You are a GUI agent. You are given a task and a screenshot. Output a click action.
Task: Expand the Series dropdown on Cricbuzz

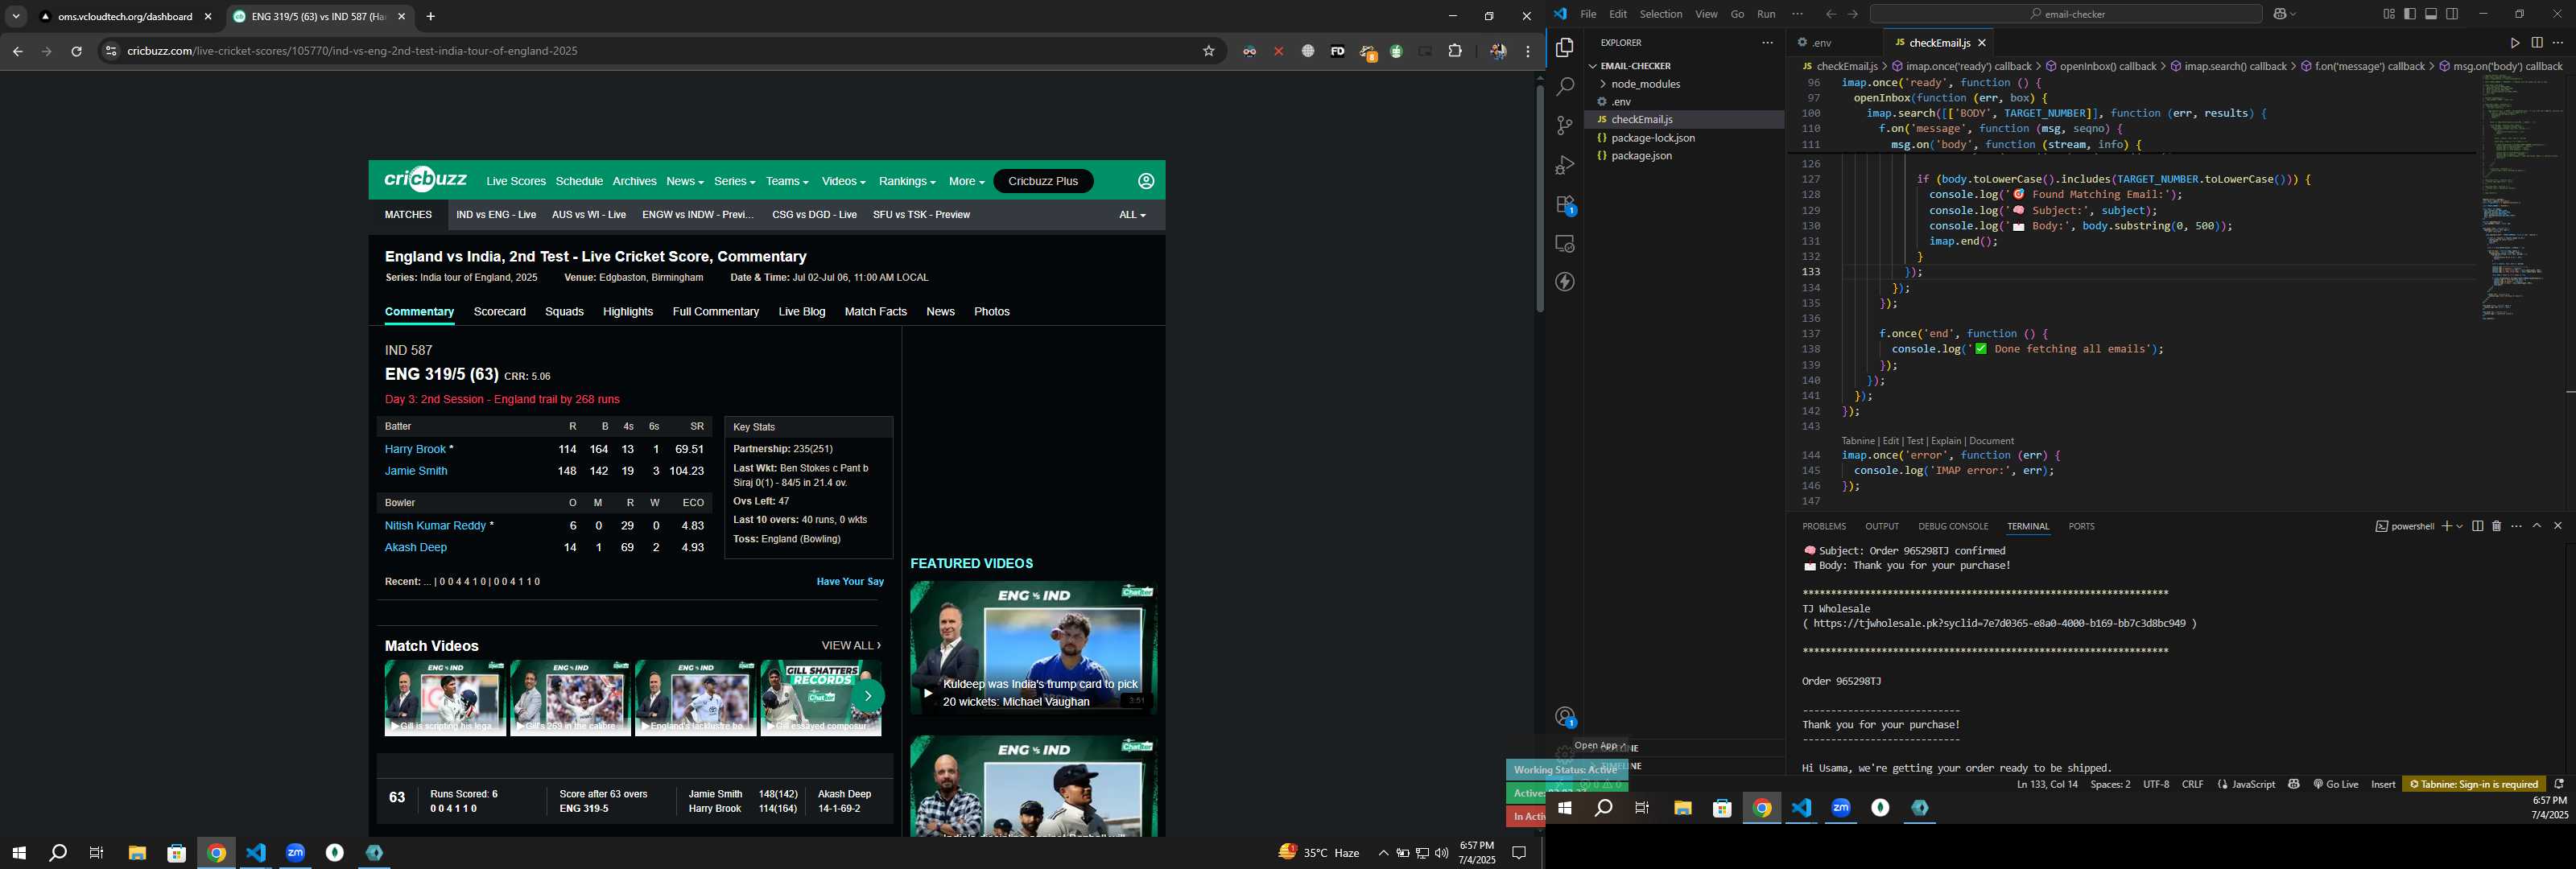[734, 181]
